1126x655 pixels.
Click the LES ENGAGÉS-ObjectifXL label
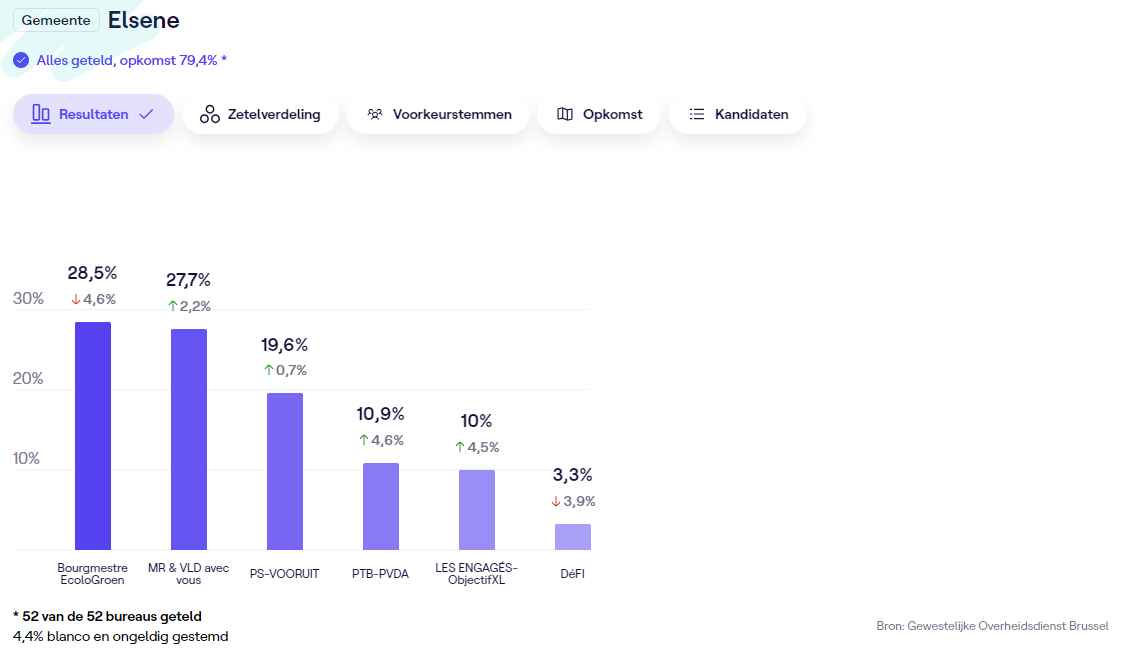tap(477, 574)
